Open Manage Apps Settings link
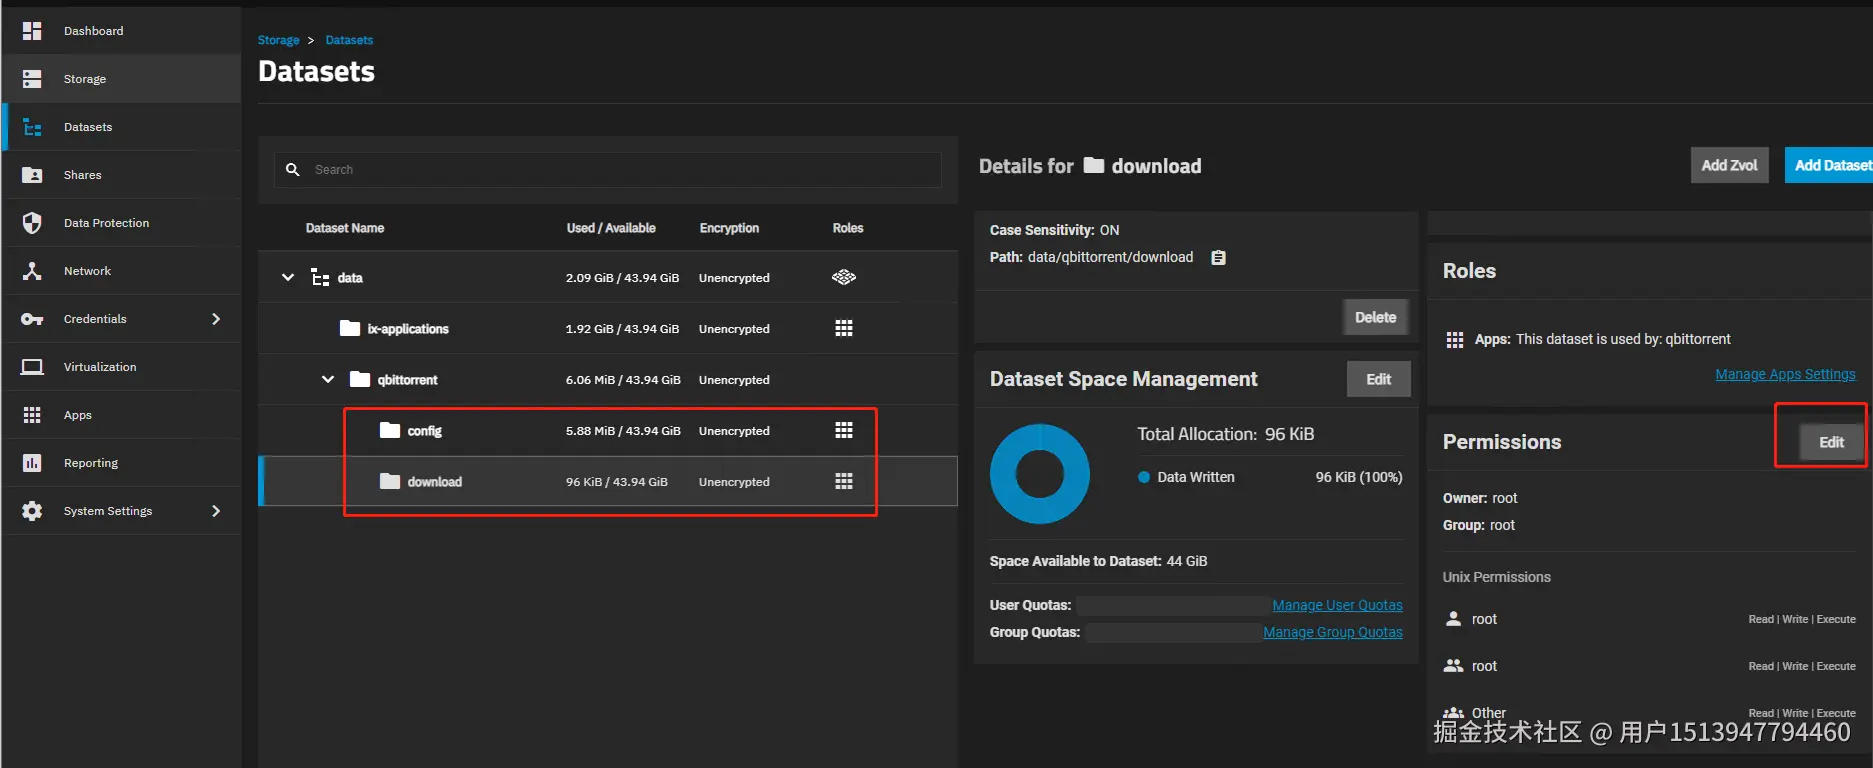This screenshot has width=1873, height=768. tap(1785, 374)
